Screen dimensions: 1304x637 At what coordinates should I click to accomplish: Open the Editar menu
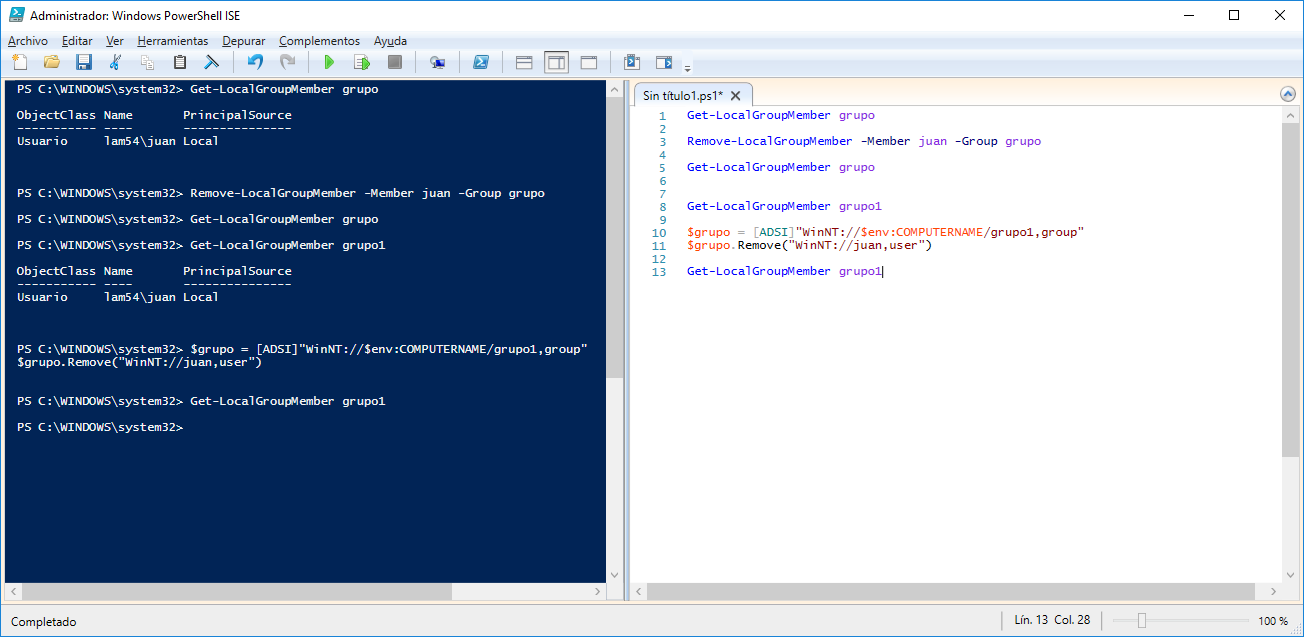(x=77, y=41)
